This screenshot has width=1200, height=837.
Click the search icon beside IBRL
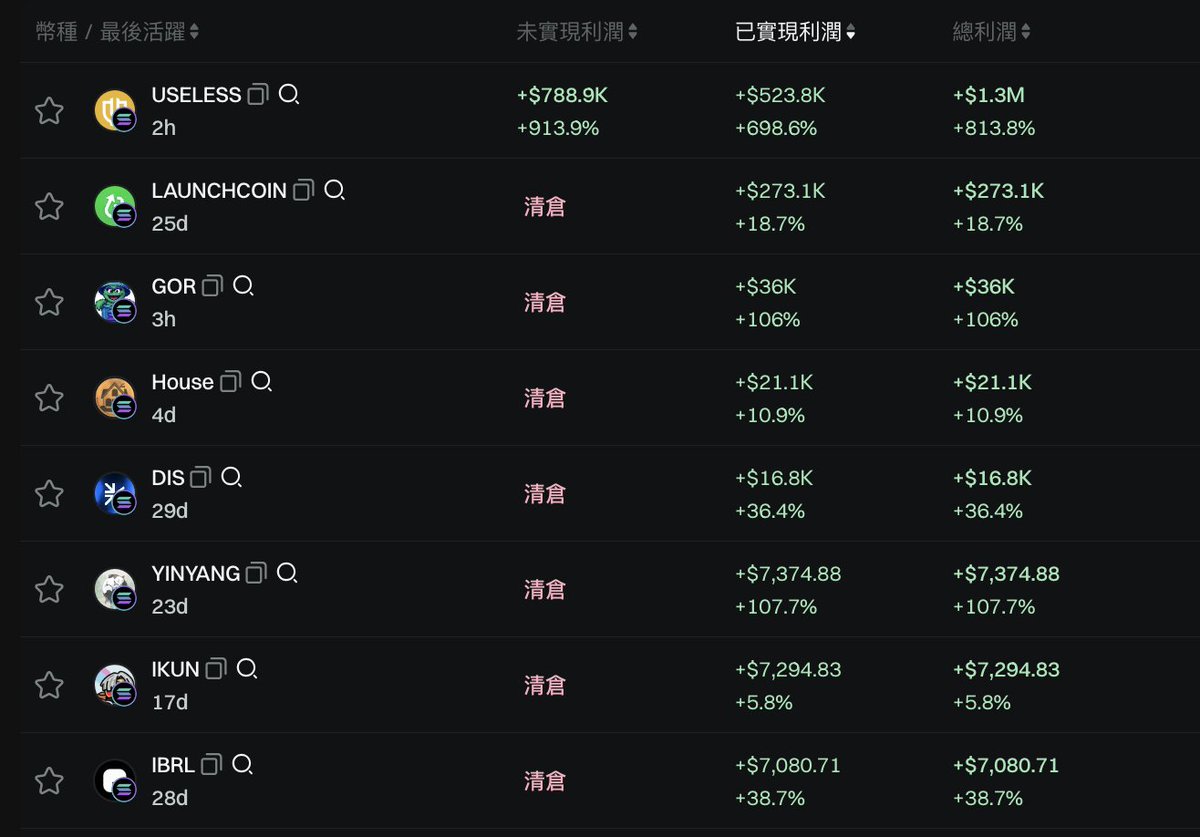(x=242, y=765)
